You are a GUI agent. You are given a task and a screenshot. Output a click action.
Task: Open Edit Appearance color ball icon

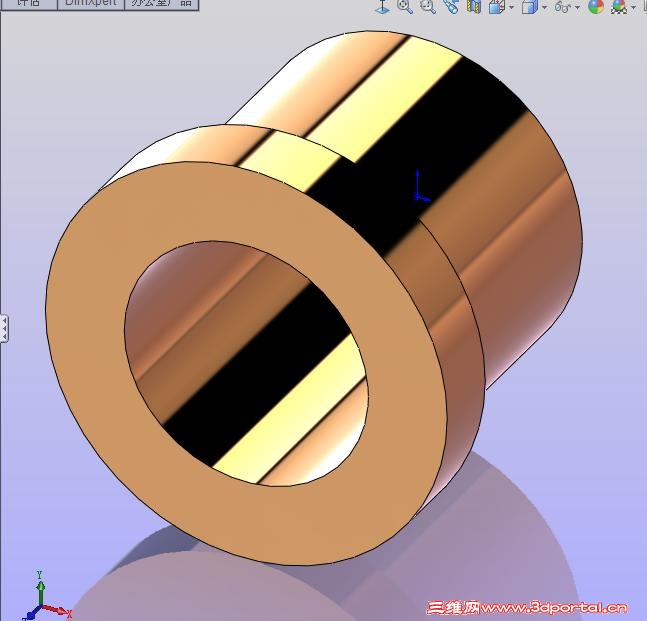point(596,7)
